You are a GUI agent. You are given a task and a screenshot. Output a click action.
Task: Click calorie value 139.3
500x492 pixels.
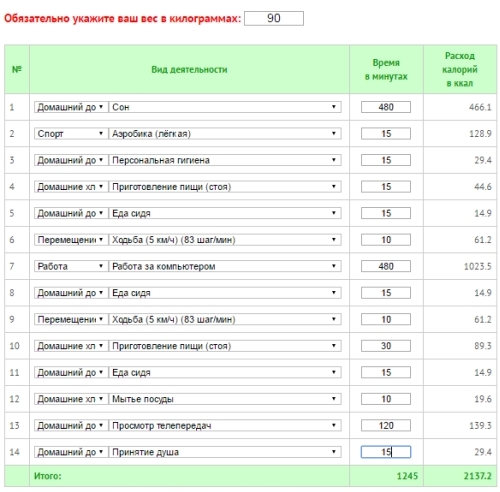tap(480, 425)
